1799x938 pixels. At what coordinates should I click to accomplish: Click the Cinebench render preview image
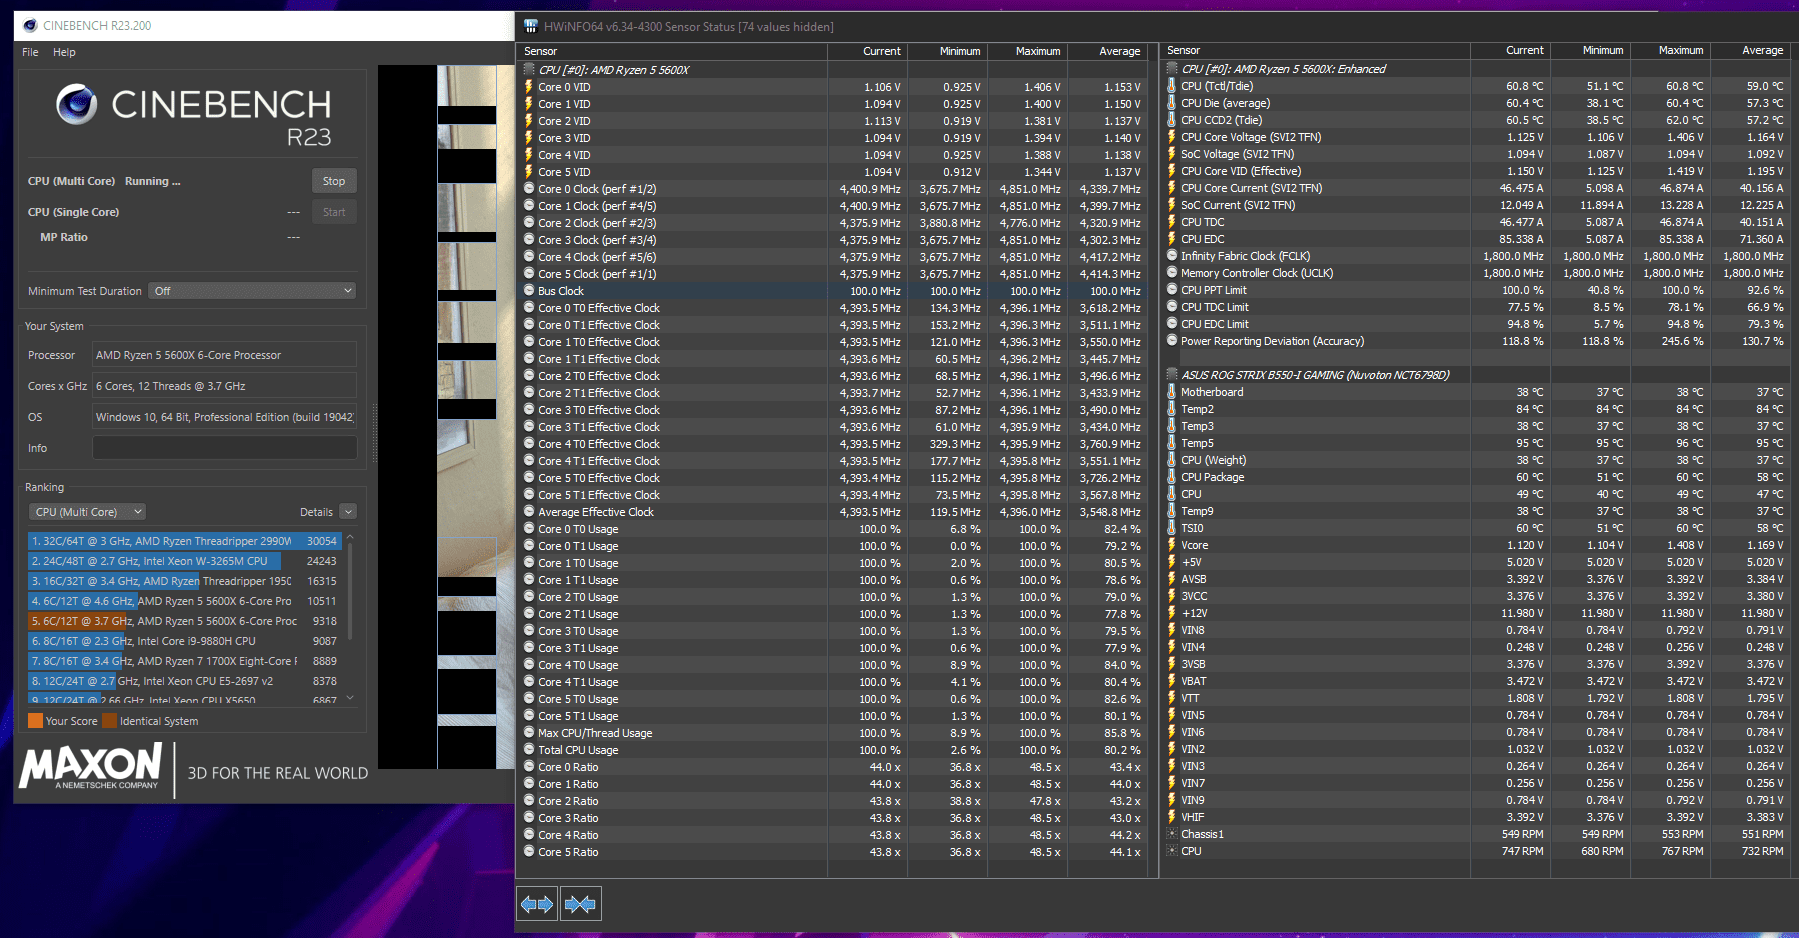click(446, 417)
